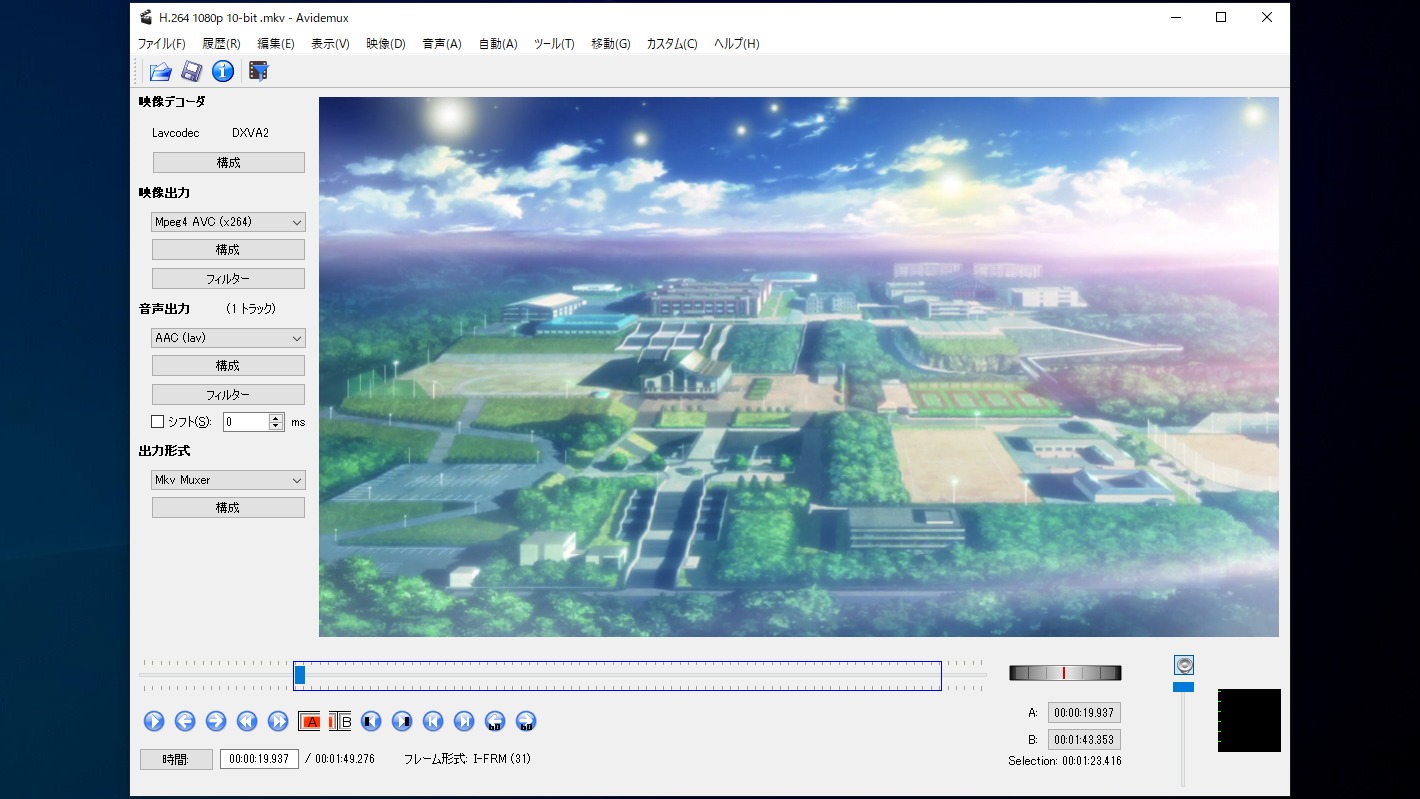1420x799 pixels.
Task: Click 構成 button under audio output
Action: 228,366
